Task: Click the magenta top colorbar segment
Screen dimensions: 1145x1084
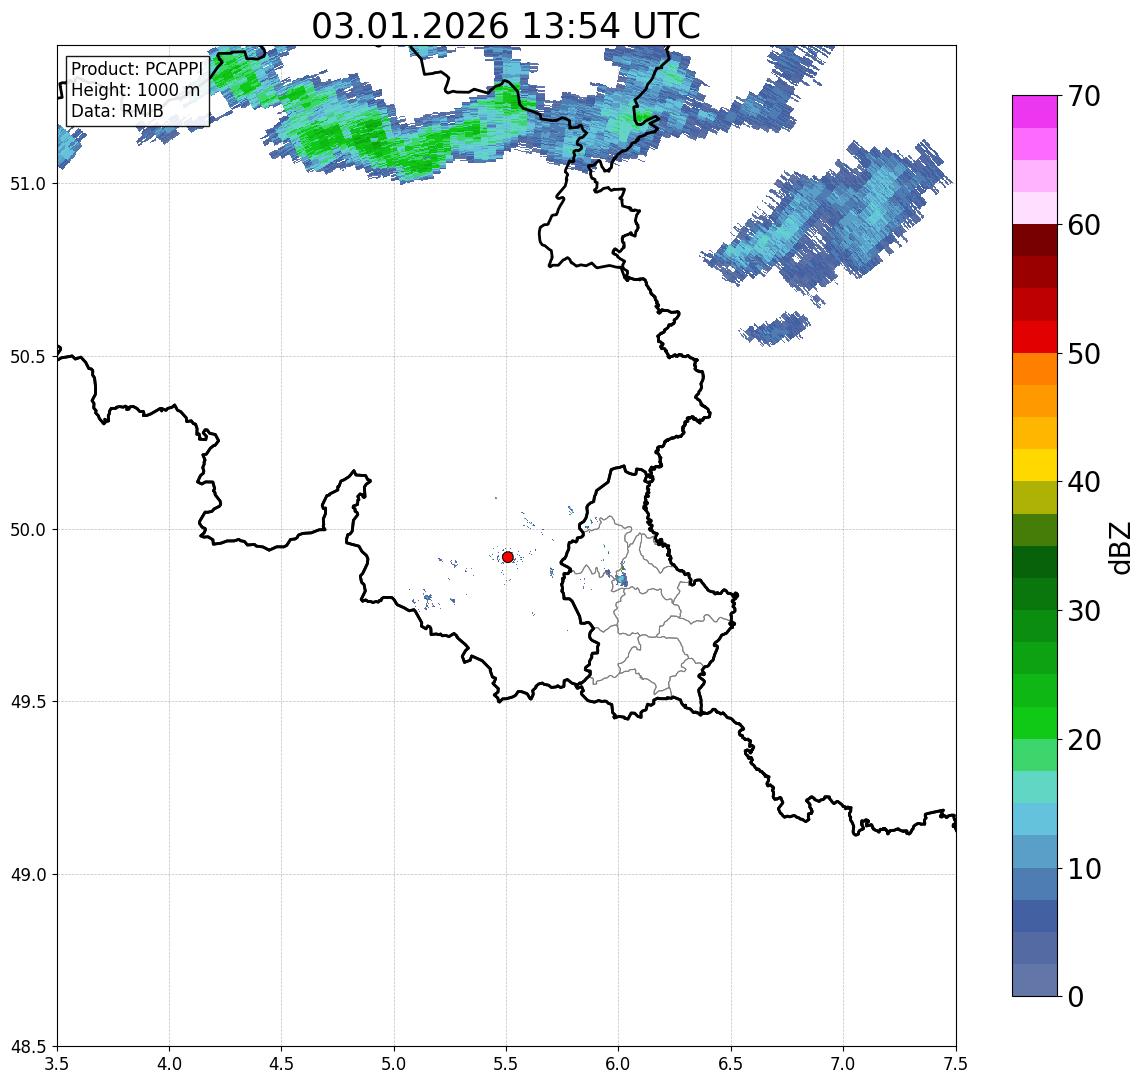Action: 1035,112
